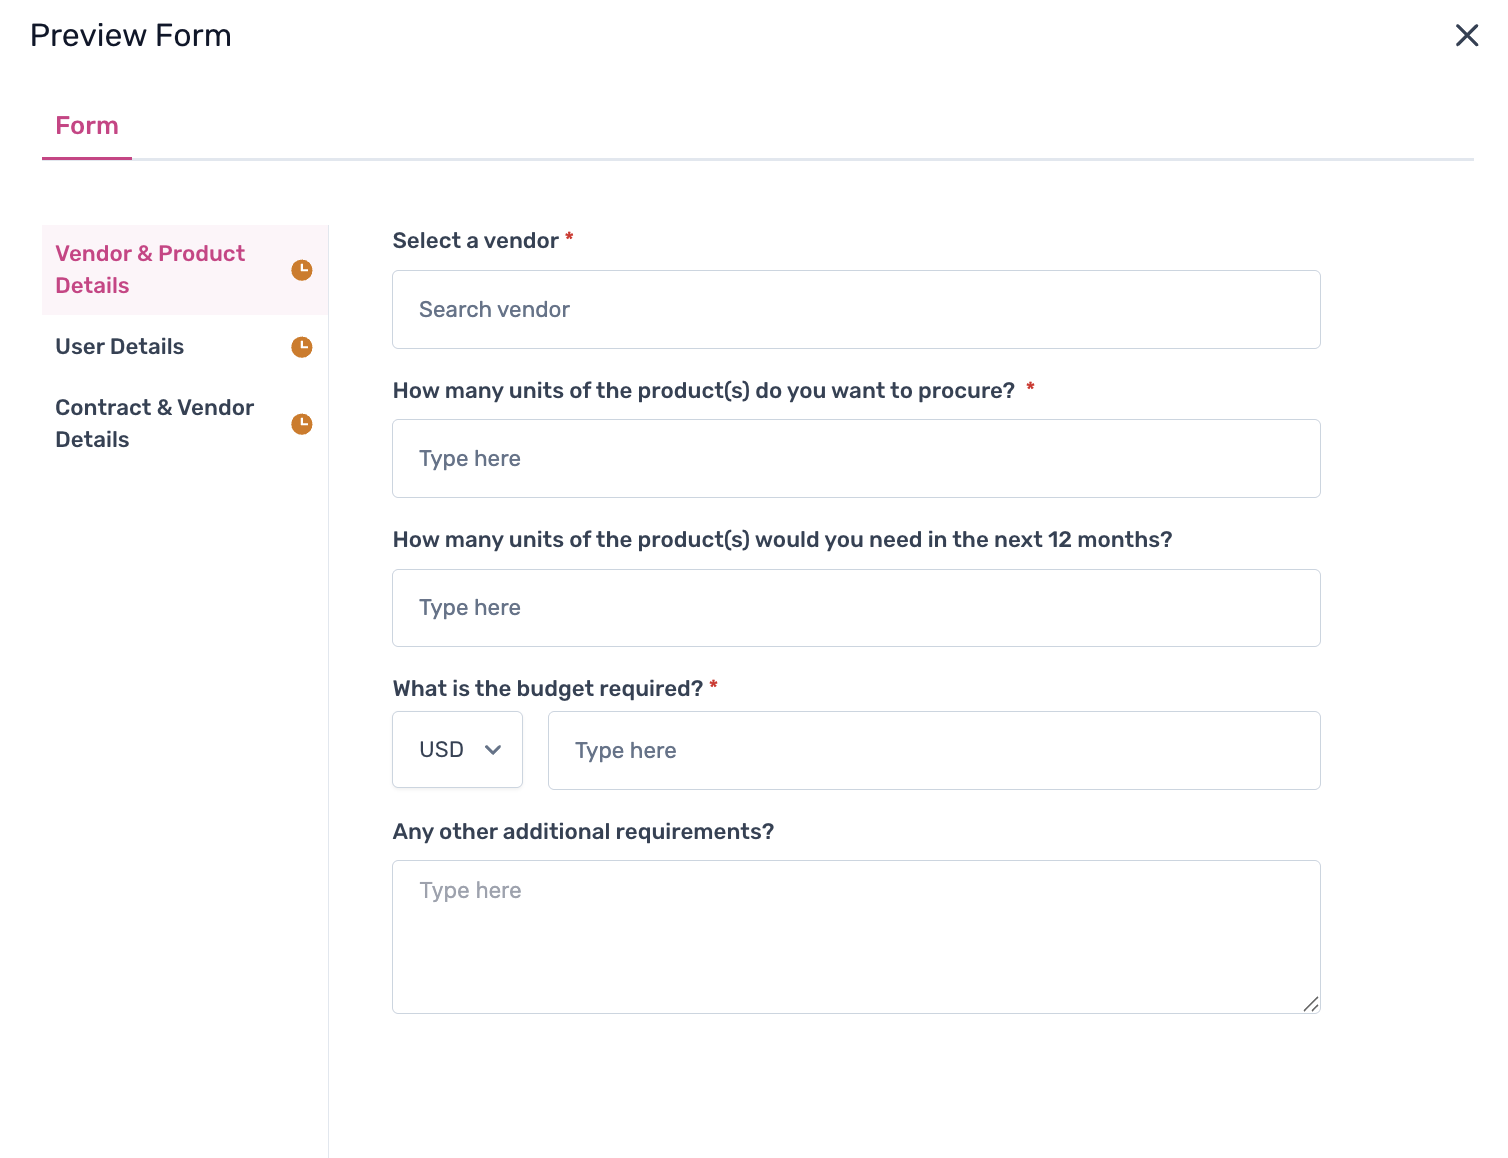The width and height of the screenshot is (1508, 1158).
Task: Click the pending clock icon beside Vendor & Product Details
Action: pyautogui.click(x=301, y=270)
